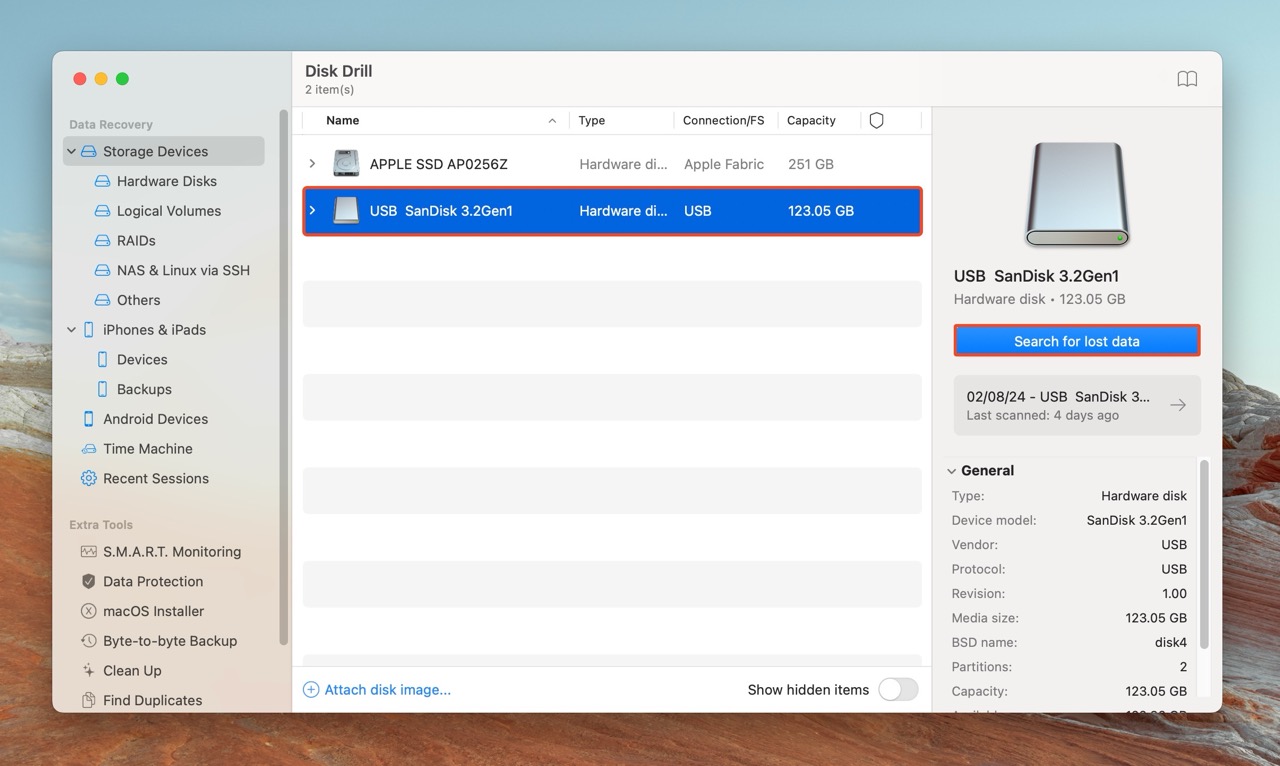Open the Clean Up tool
The image size is (1280, 766).
click(x=132, y=671)
